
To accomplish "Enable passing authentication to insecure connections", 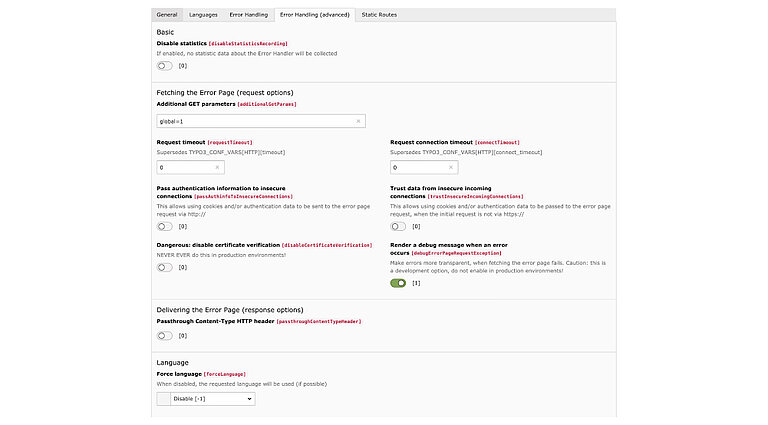I will pyautogui.click(x=165, y=227).
